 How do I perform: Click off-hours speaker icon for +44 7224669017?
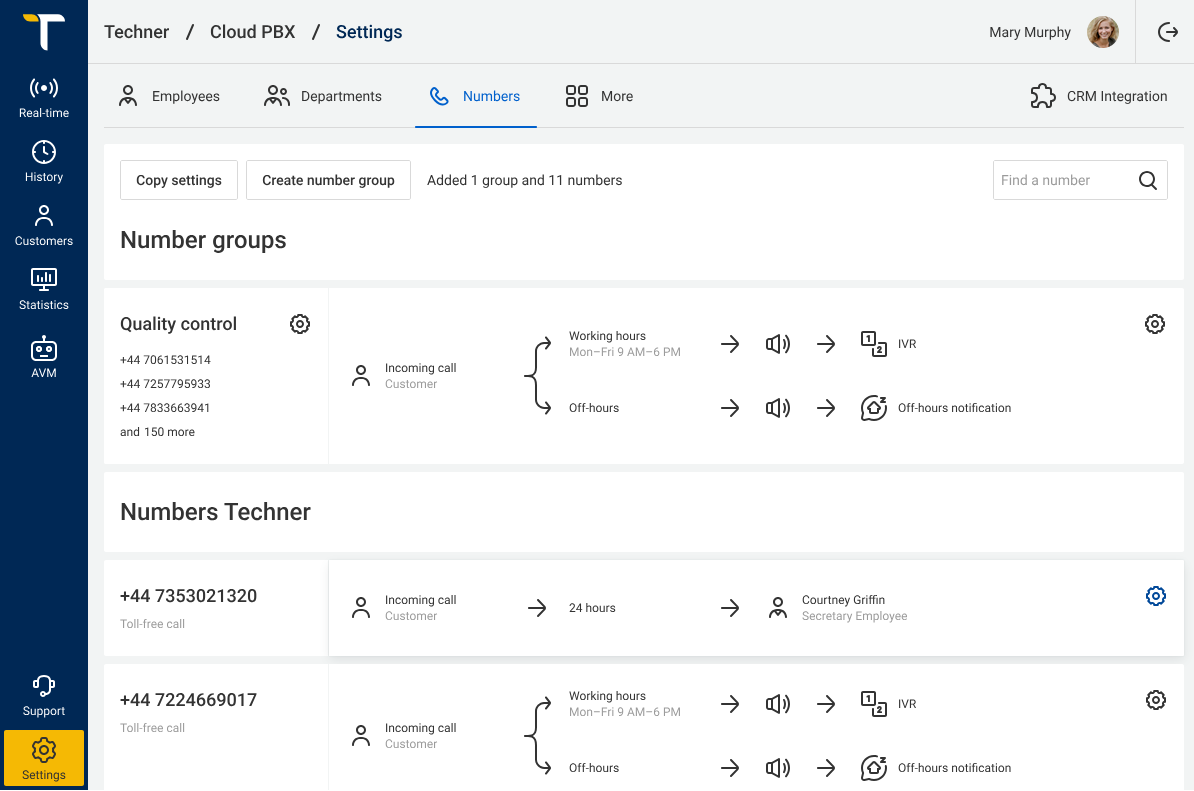pos(777,768)
